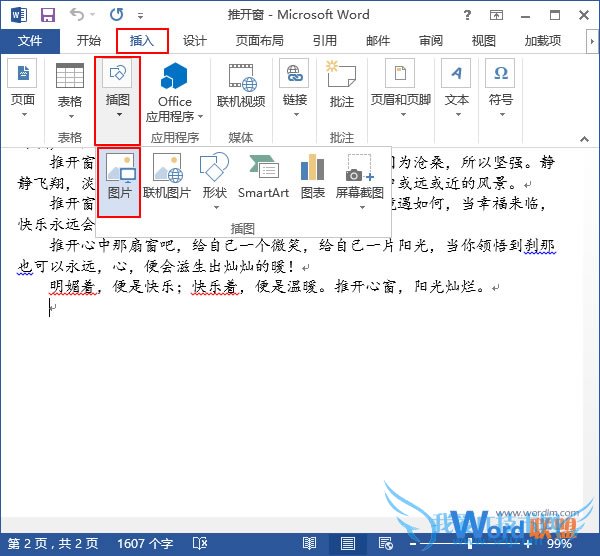Expand the 链接 links group
Screen dimensions: 600x556
click(x=295, y=89)
